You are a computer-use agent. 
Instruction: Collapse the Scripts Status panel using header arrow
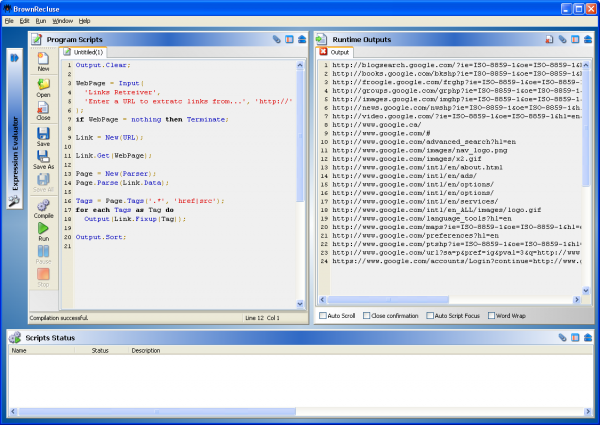[589, 339]
